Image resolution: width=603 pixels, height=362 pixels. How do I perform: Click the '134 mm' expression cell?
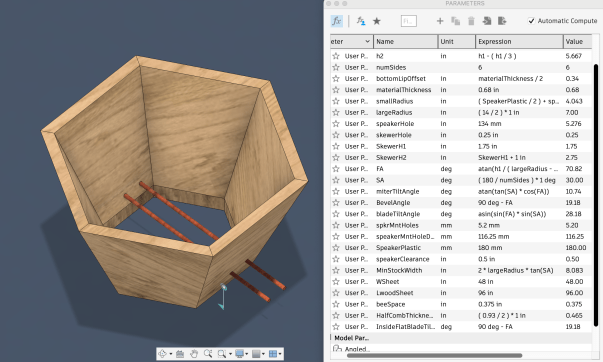[x=490, y=123]
